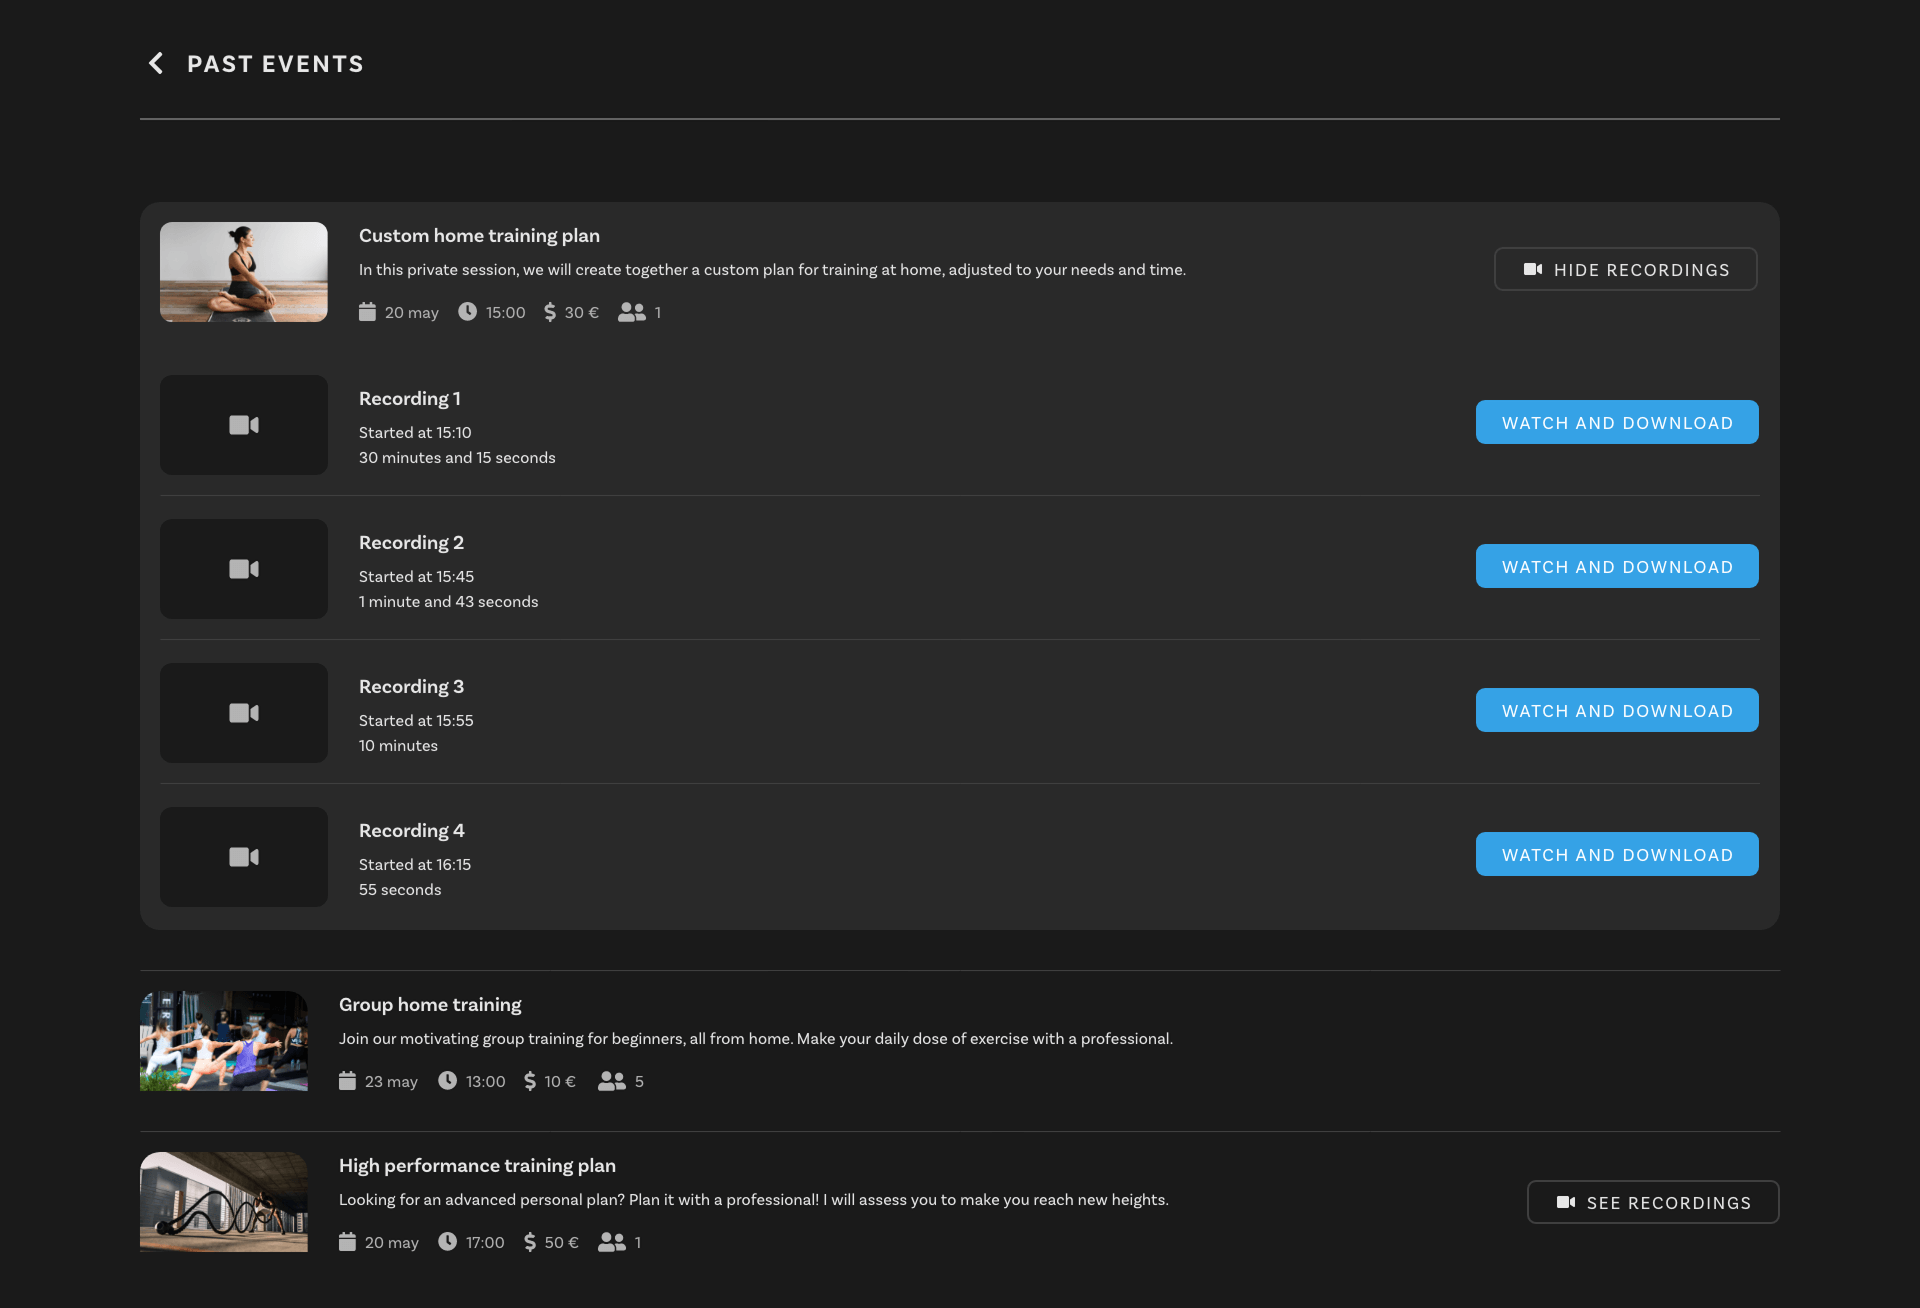Watch and download Recording 4

pos(1616,854)
